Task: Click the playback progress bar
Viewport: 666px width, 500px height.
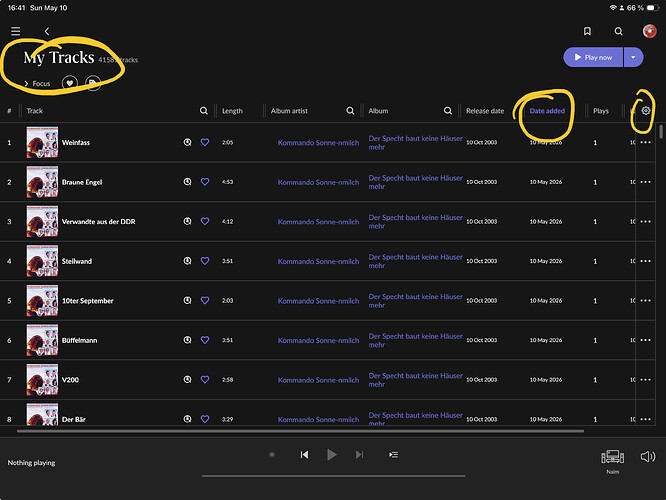Action: [333, 476]
